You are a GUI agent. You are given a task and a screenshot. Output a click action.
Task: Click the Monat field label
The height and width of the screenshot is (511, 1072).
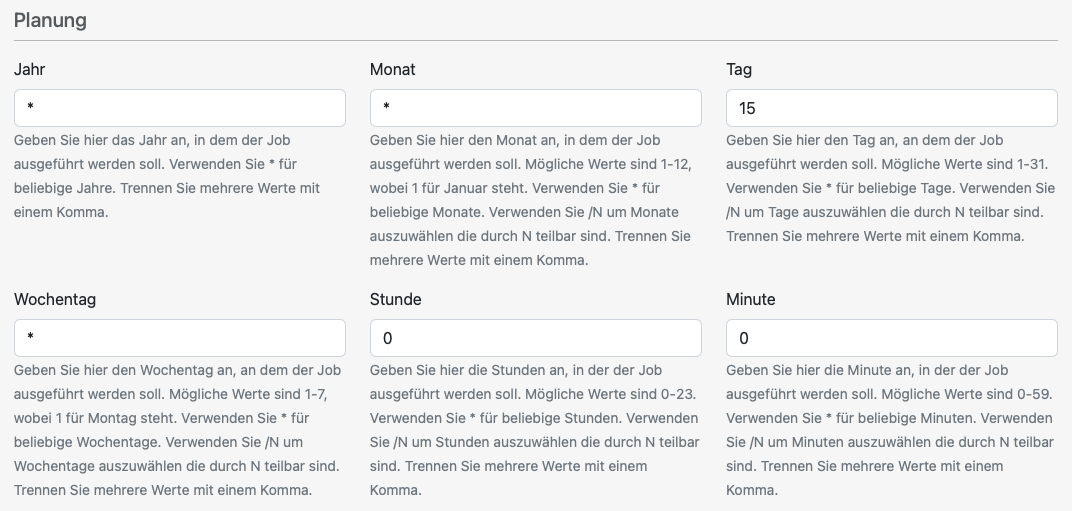(393, 70)
